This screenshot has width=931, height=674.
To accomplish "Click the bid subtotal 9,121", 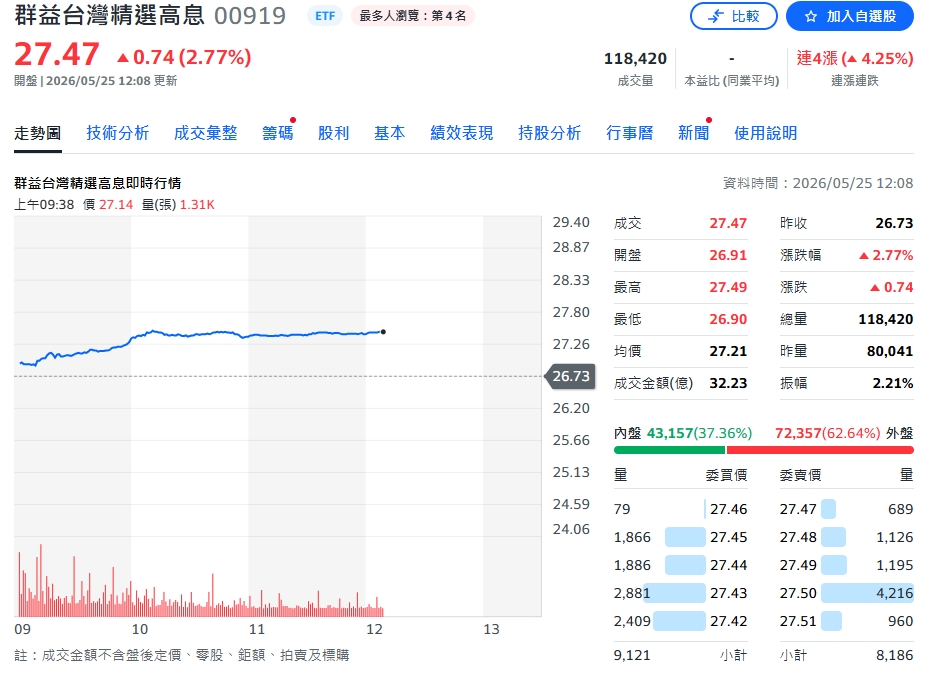I will 632,656.
